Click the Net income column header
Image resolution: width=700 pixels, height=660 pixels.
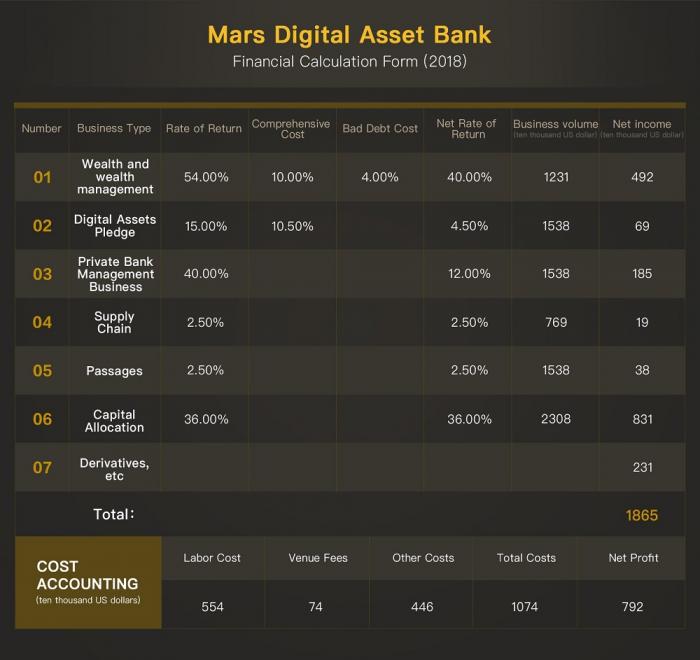642,125
